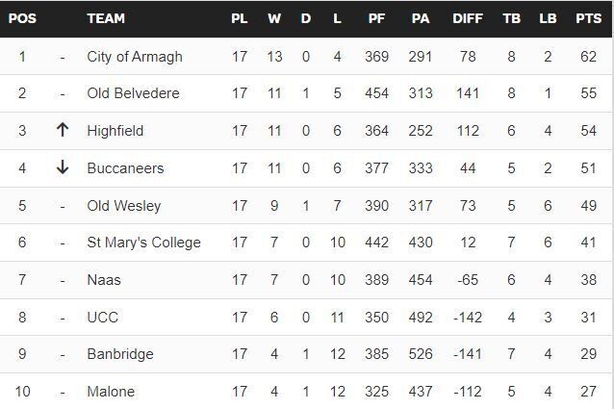Select the TB column header
This screenshot has width=614, height=409.
click(511, 18)
